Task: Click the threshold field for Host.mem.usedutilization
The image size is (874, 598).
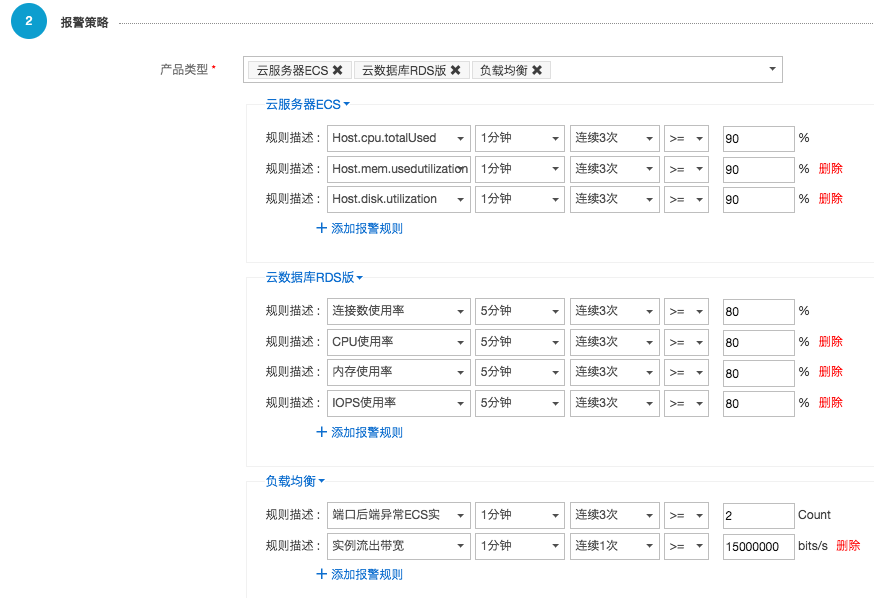Action: point(759,169)
